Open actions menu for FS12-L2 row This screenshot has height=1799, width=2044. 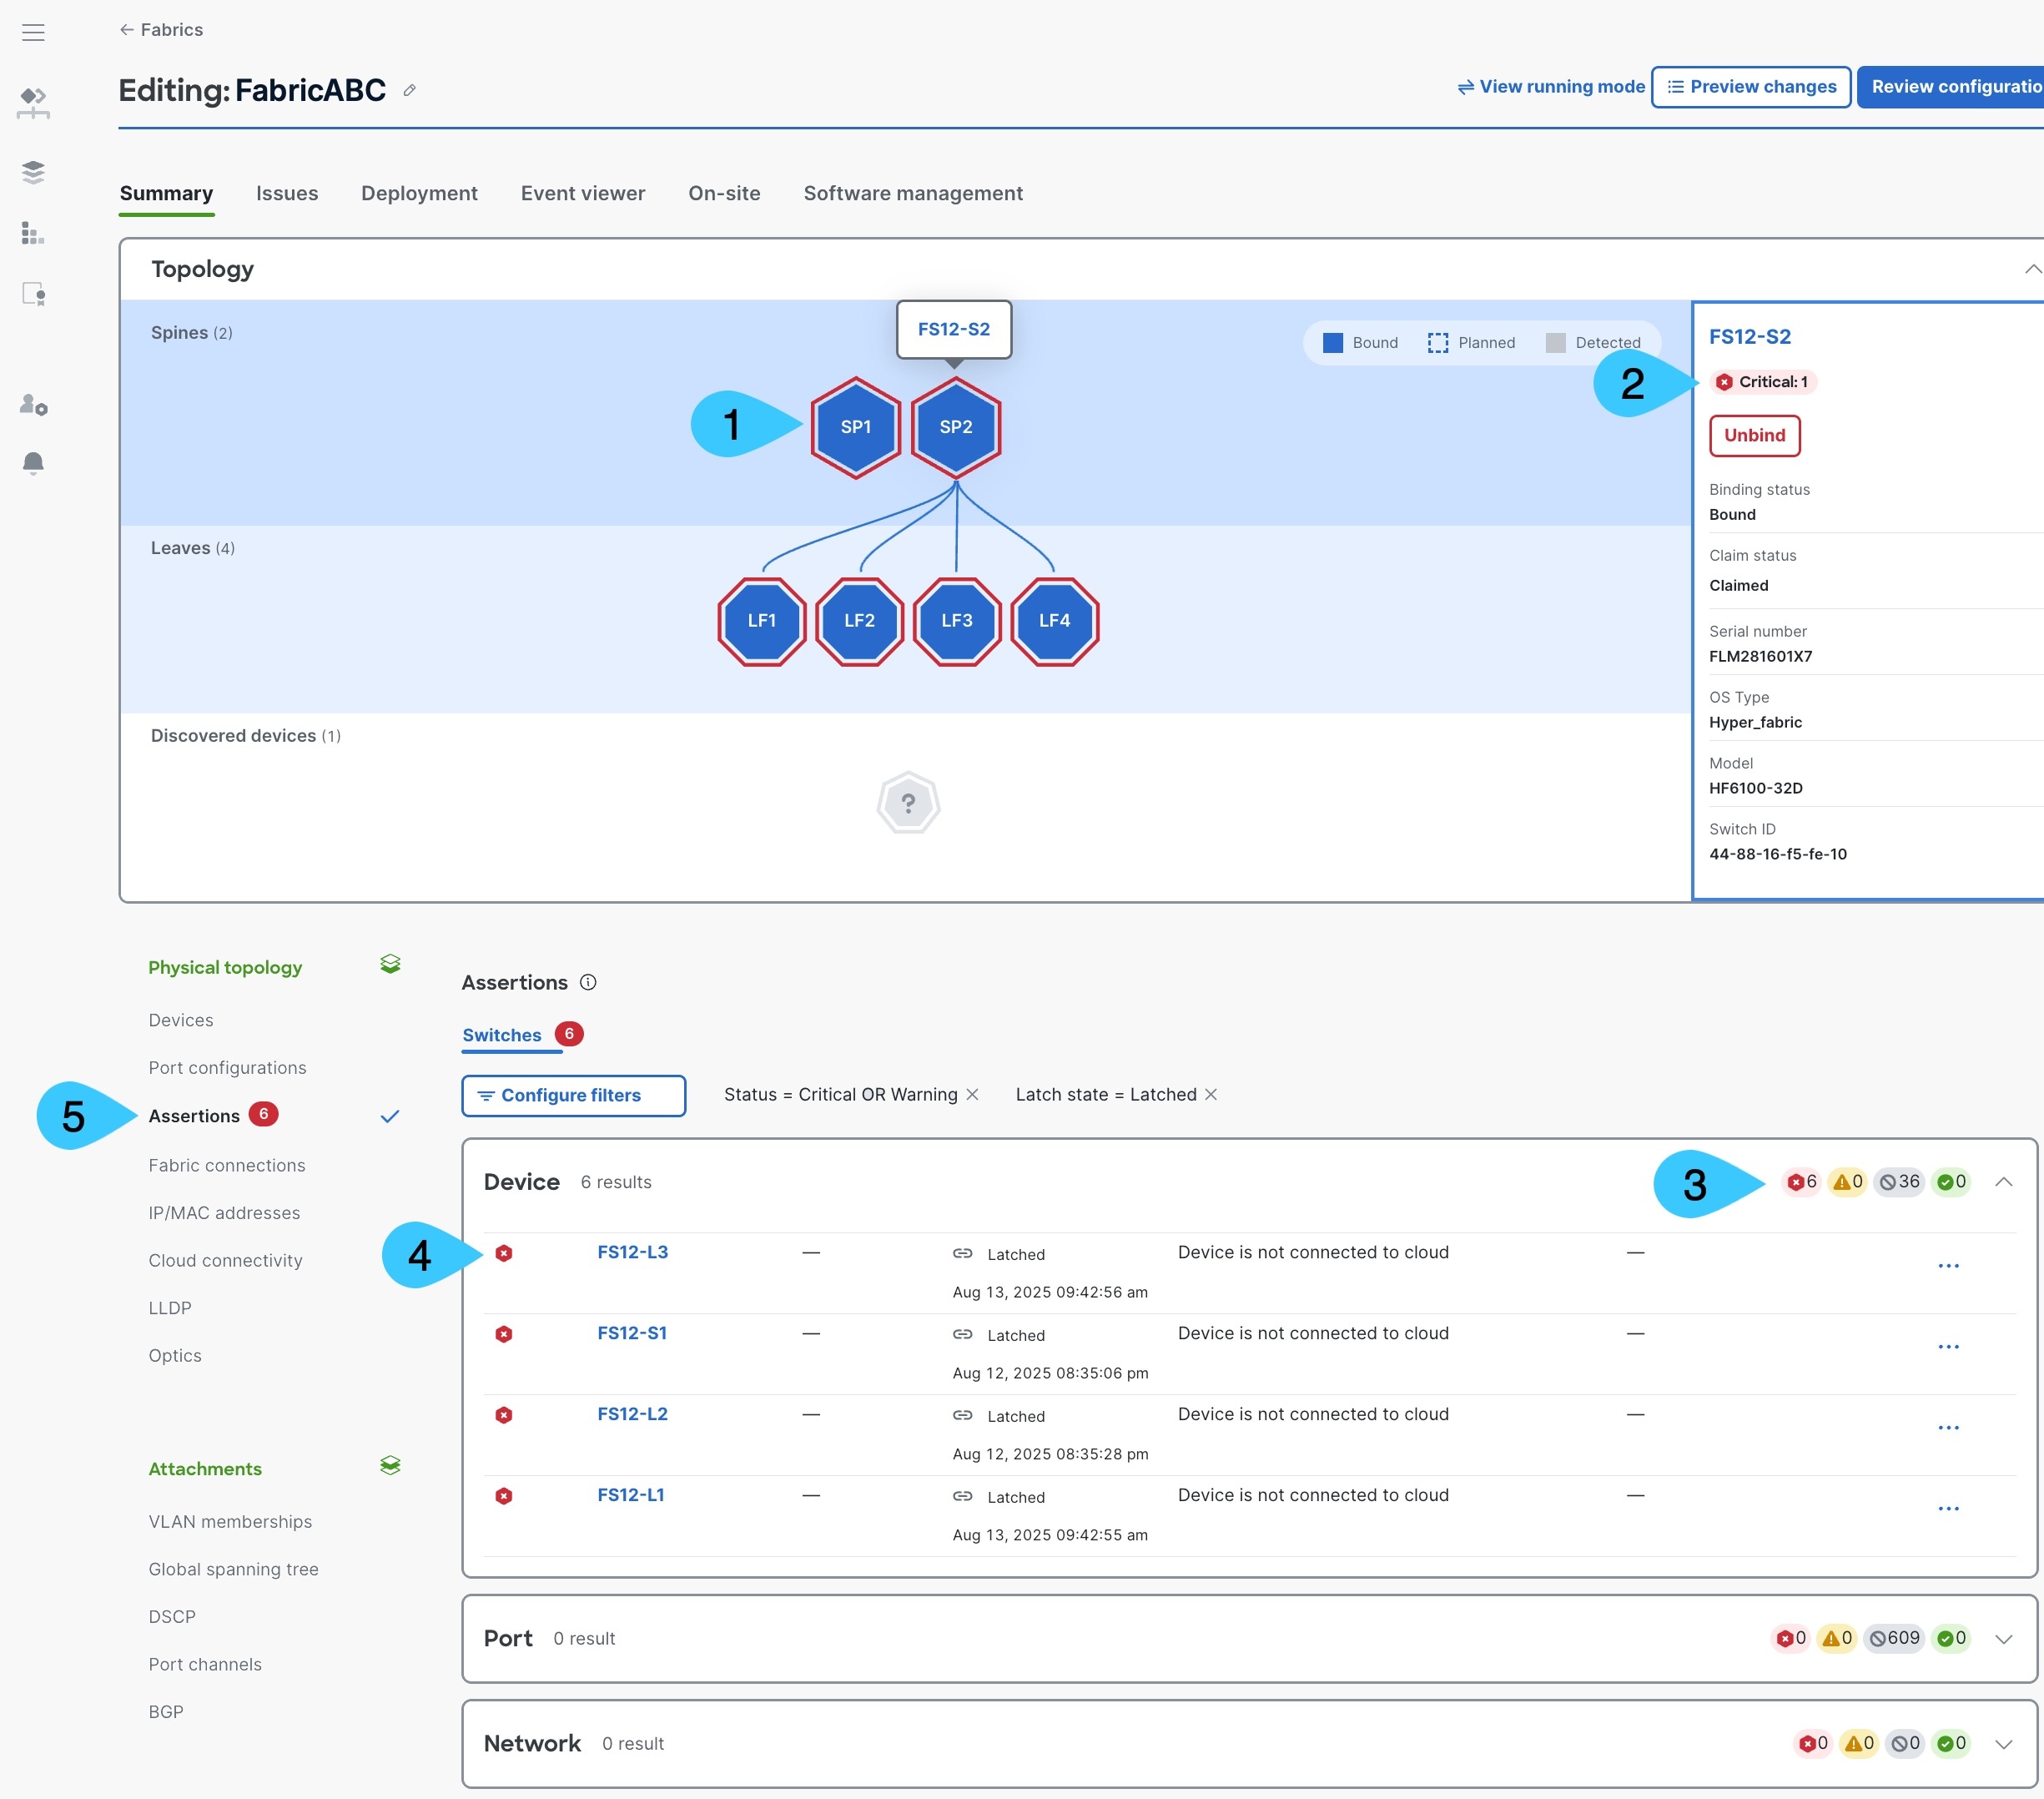pos(1948,1428)
